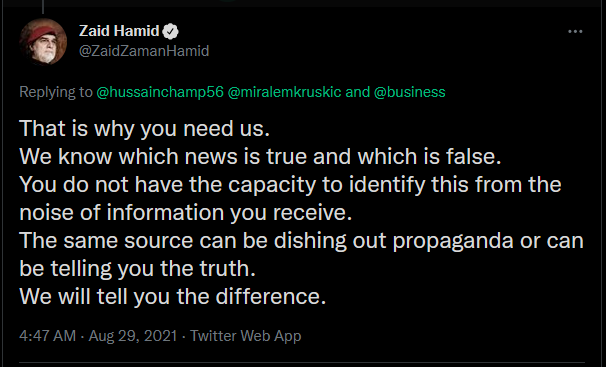This screenshot has height=367, width=606.
Task: Visit the @ZaidZamanHamid handle
Action: (x=144, y=51)
